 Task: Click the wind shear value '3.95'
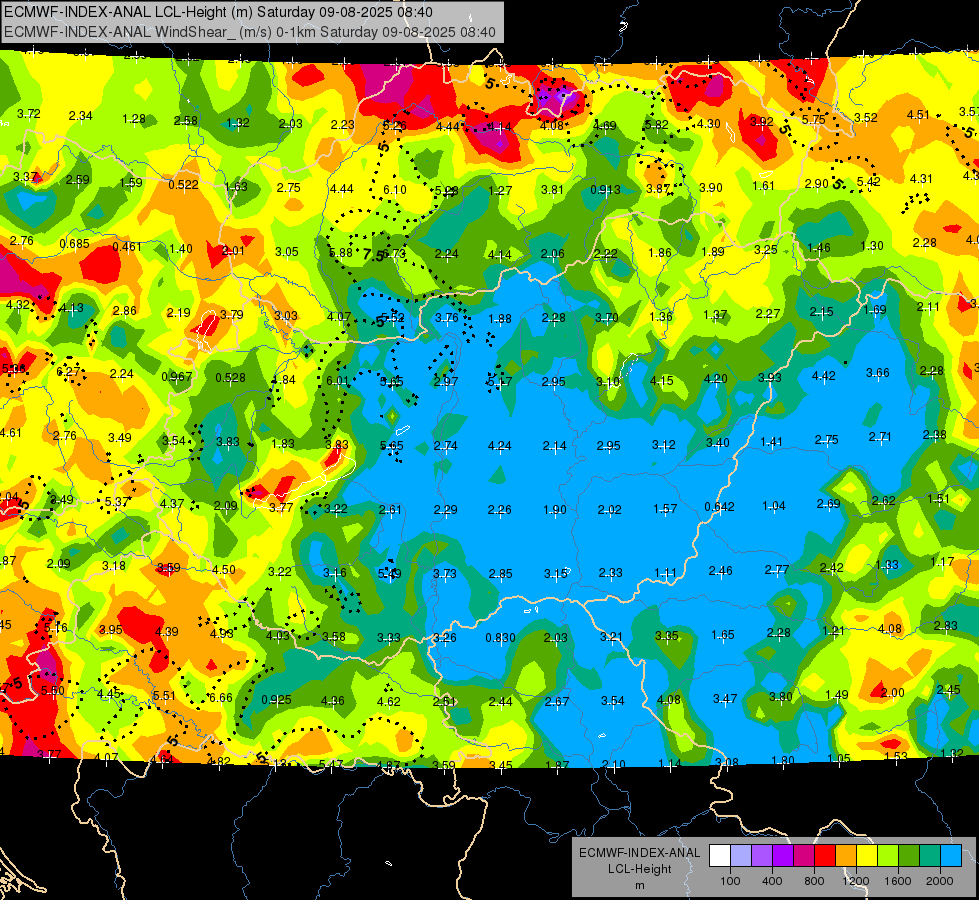coord(111,630)
